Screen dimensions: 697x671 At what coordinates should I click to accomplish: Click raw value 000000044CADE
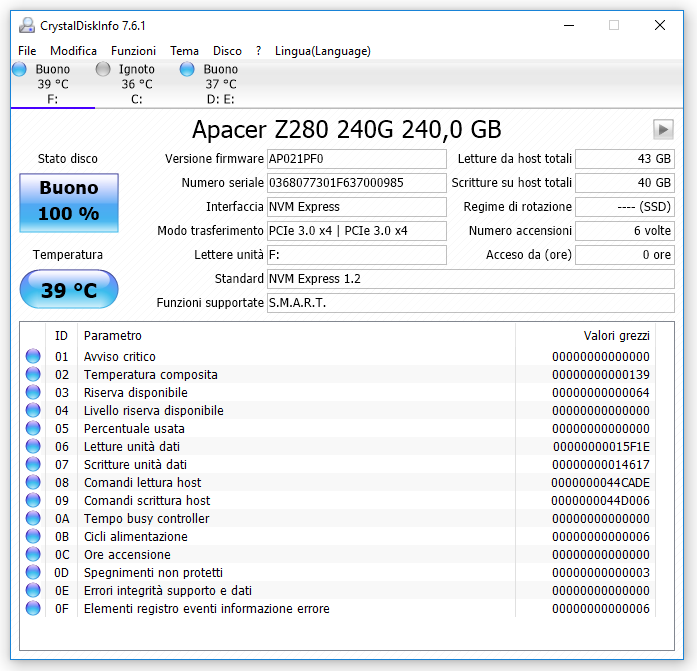click(601, 483)
